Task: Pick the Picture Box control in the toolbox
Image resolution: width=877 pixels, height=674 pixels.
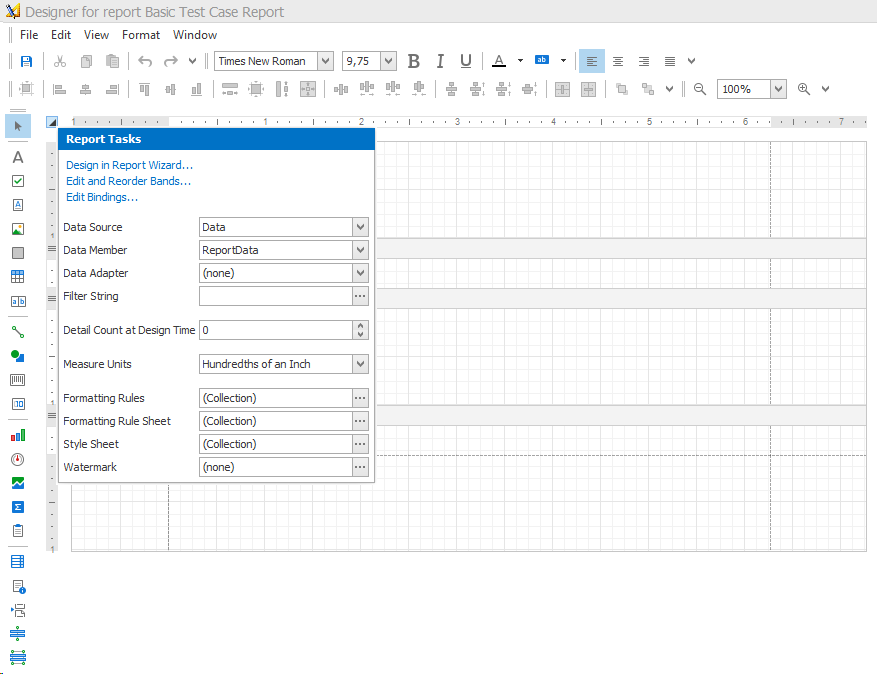Action: [x=18, y=229]
